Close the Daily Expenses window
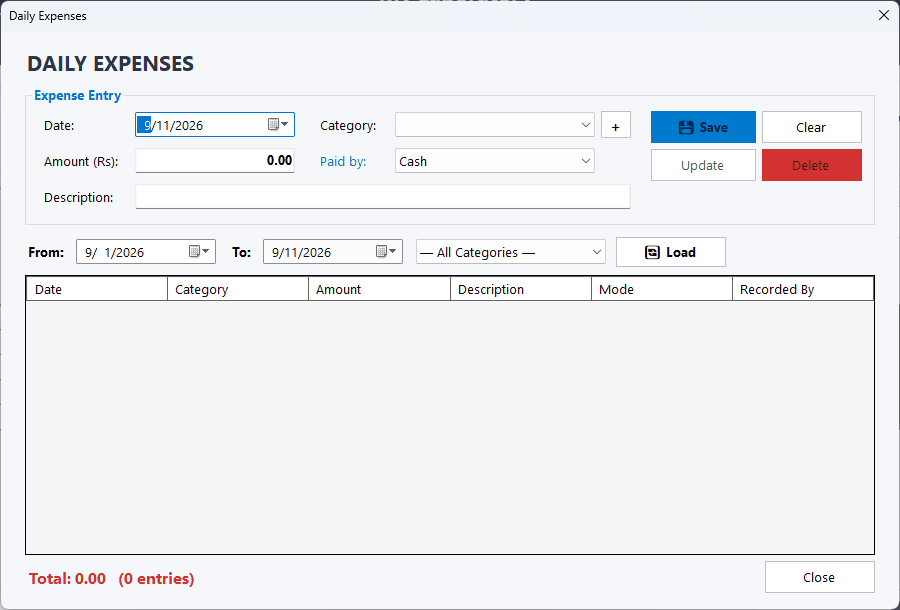This screenshot has height=610, width=900. [884, 15]
